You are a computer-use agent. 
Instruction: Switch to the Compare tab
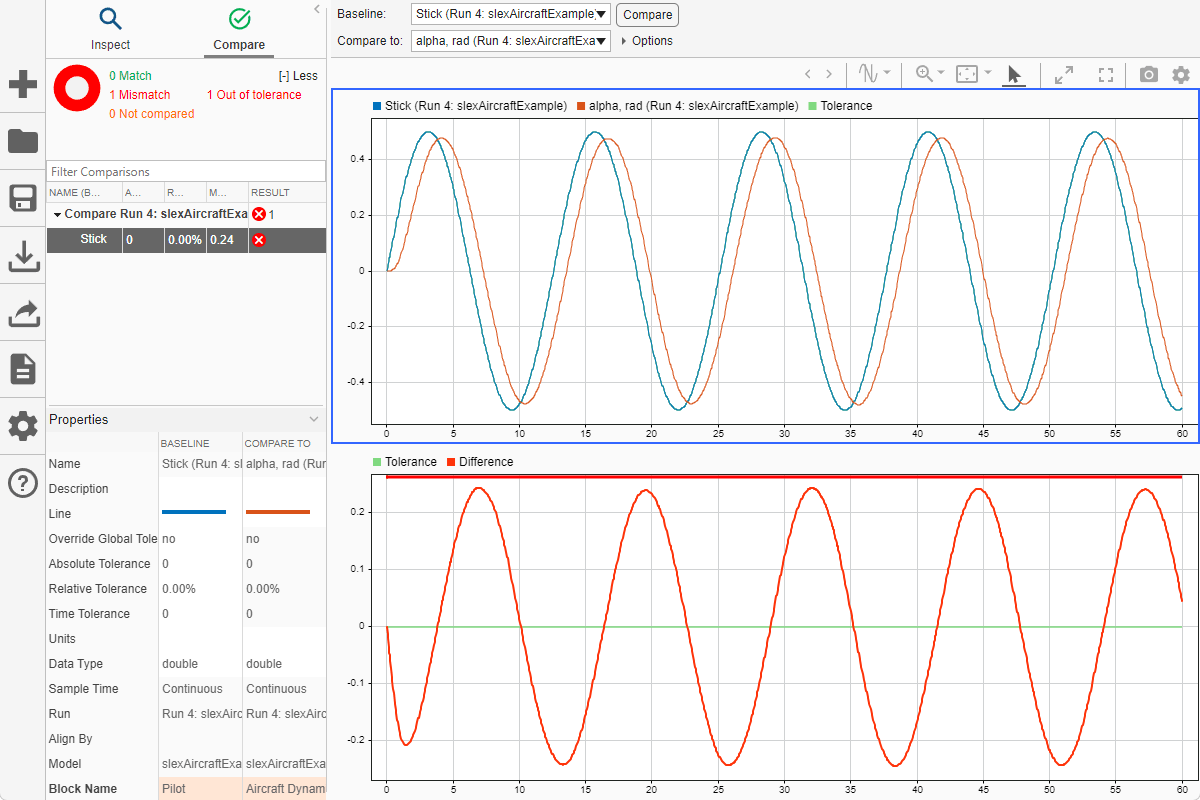click(x=238, y=30)
